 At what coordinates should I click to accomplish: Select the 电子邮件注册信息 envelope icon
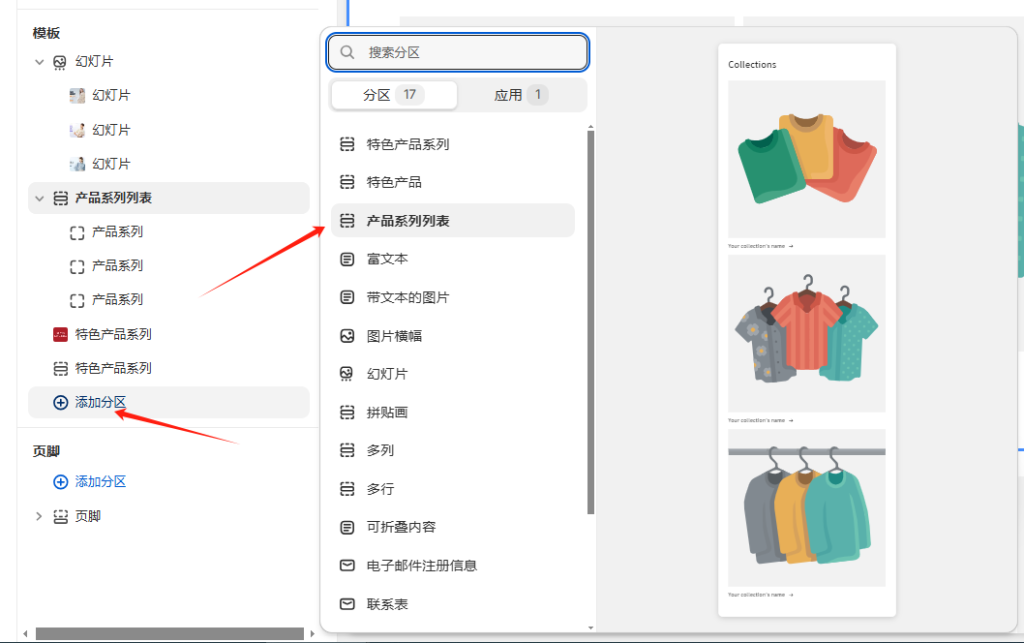coord(345,565)
